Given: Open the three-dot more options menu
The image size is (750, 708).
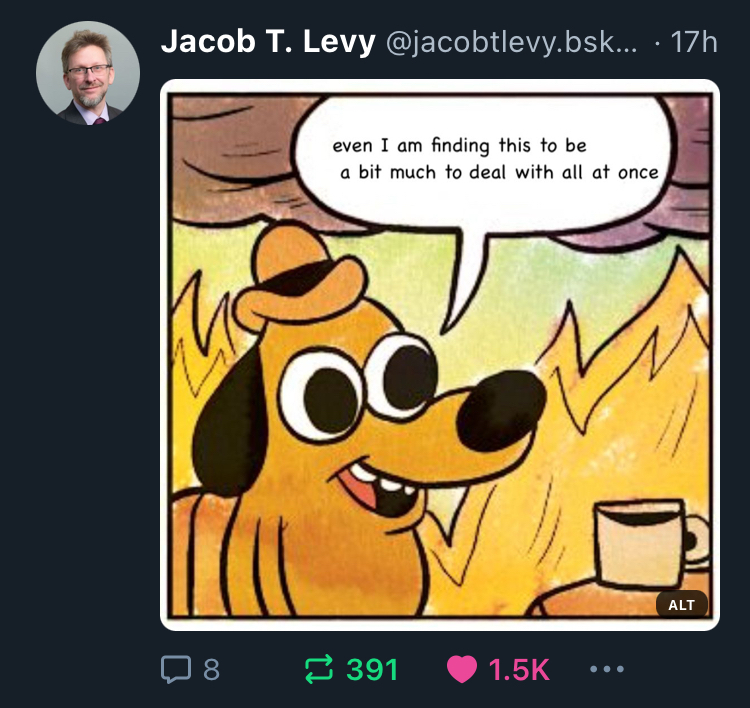Looking at the screenshot, I should pyautogui.click(x=607, y=669).
